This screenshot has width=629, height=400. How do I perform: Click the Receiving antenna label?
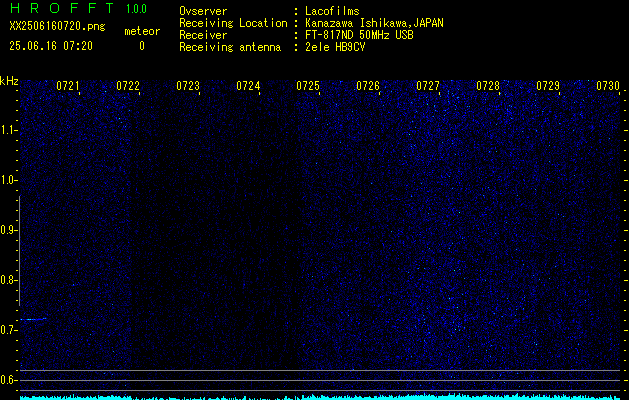point(230,47)
